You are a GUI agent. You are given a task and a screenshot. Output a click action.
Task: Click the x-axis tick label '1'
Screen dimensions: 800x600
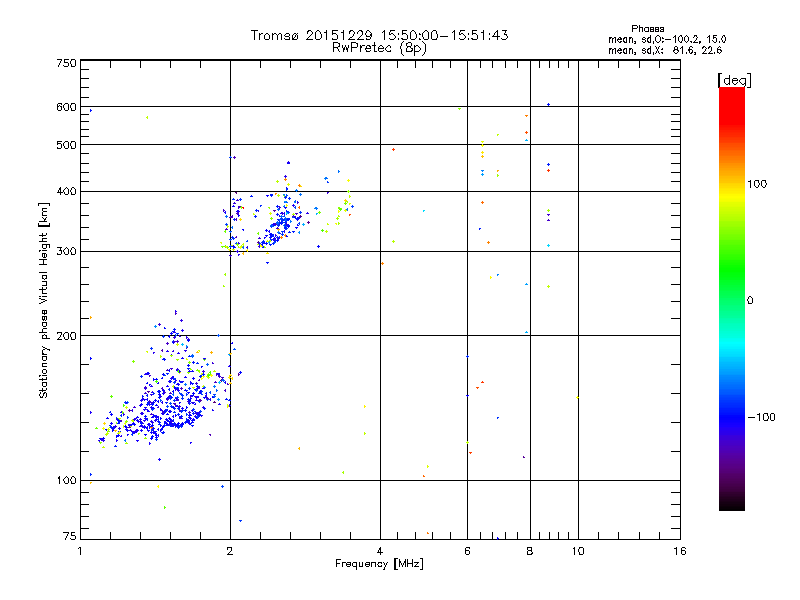click(x=80, y=551)
